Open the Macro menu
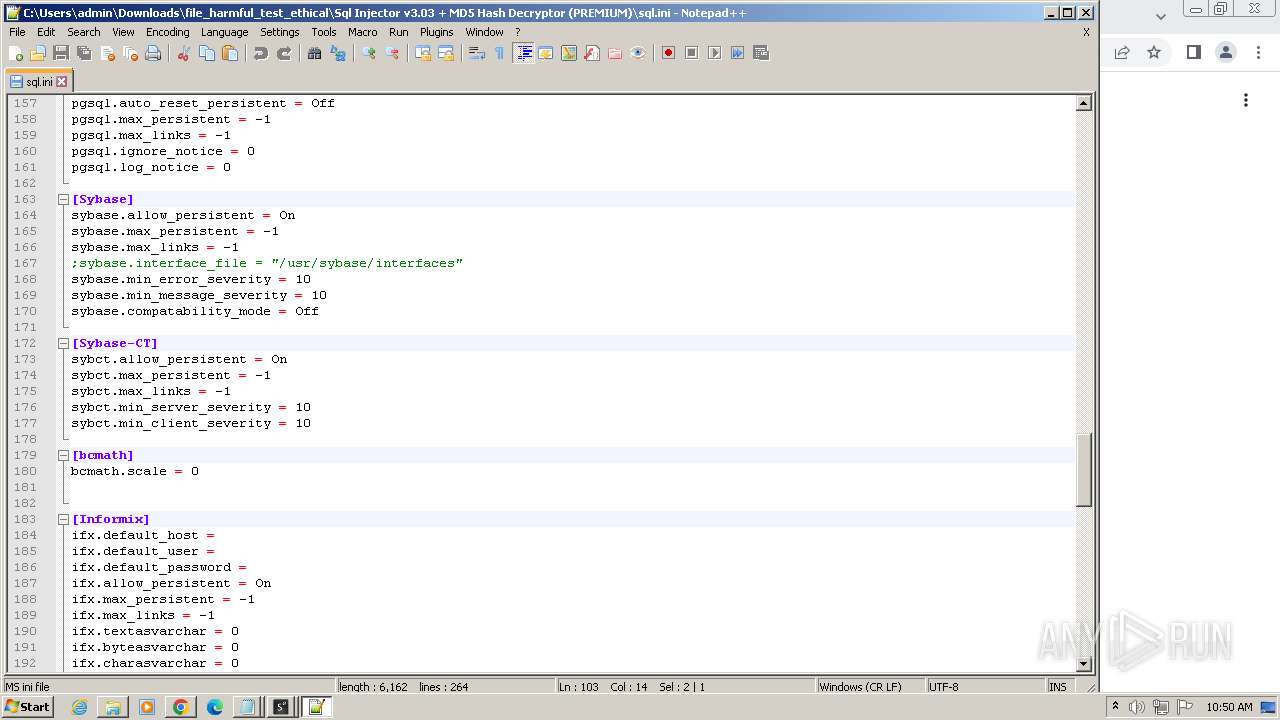 362,32
